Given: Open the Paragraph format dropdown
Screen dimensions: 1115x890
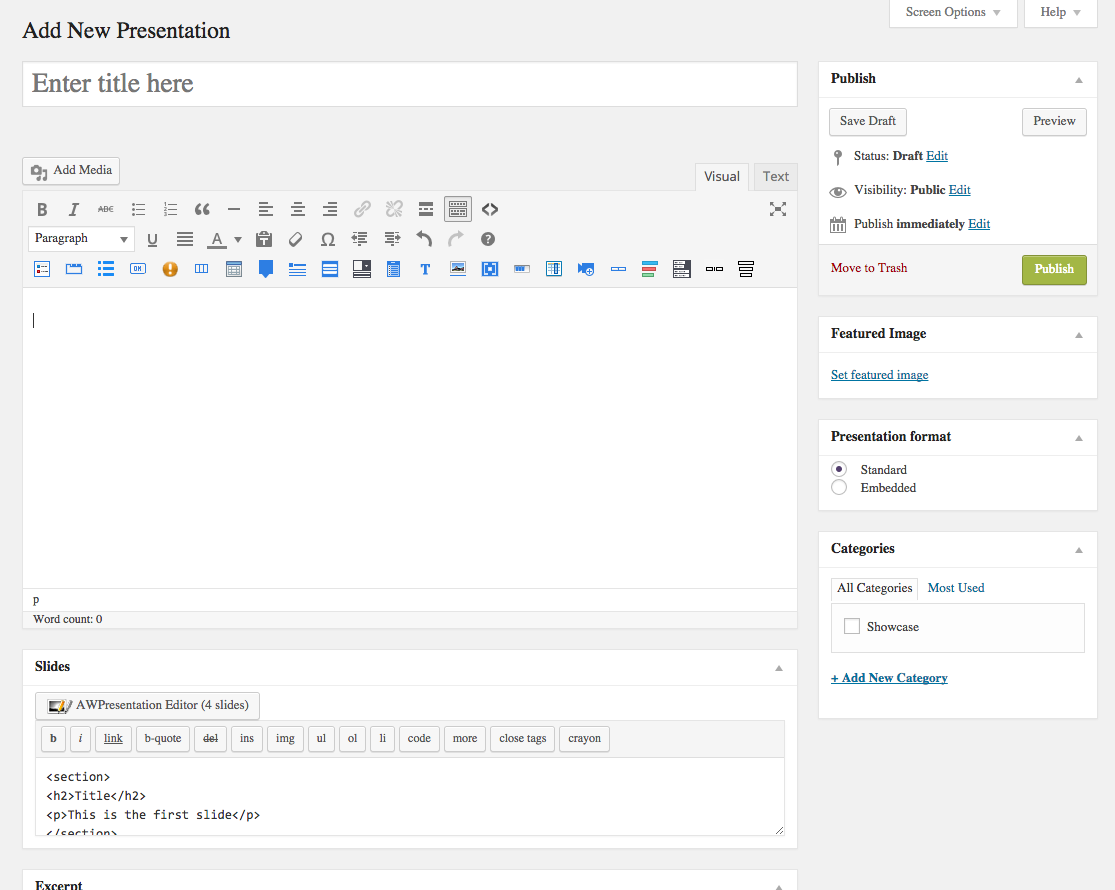Looking at the screenshot, I should pyautogui.click(x=80, y=239).
